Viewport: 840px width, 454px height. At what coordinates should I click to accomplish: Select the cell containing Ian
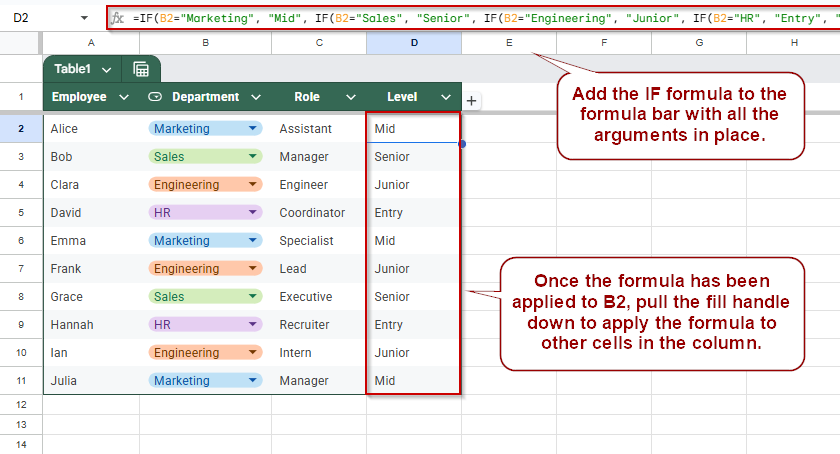91,353
